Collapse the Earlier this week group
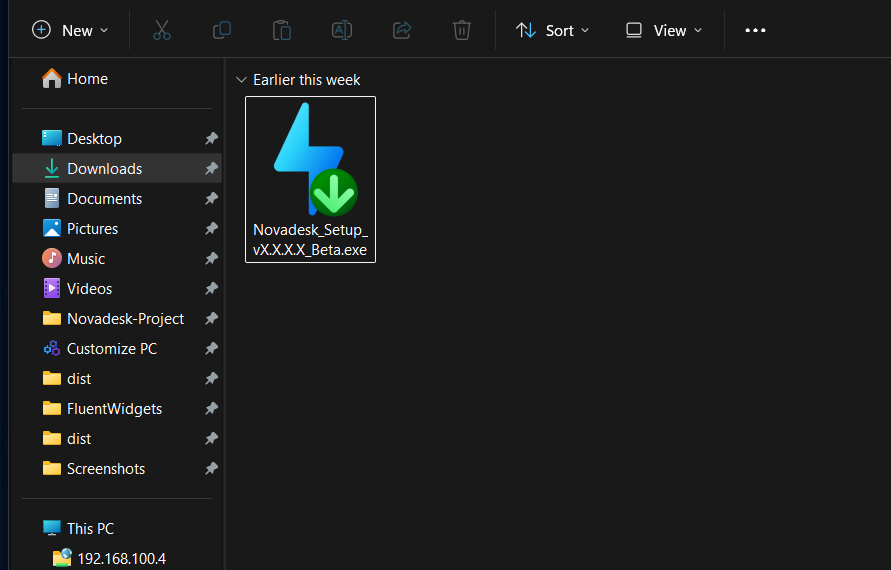Image resolution: width=891 pixels, height=570 pixels. tap(241, 80)
